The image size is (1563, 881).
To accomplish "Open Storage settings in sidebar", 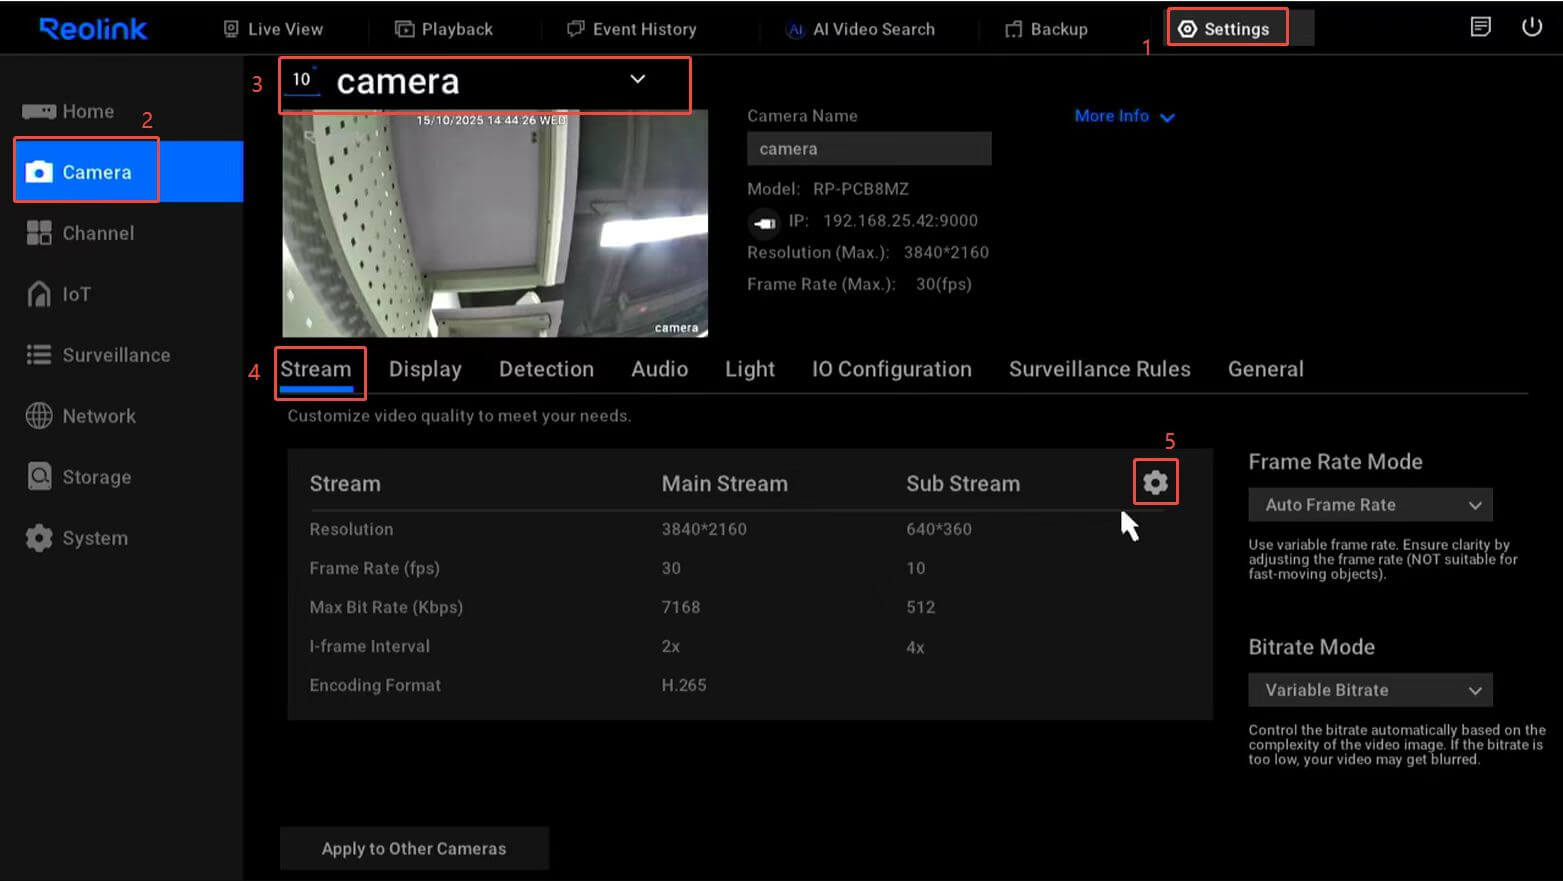I will tap(96, 477).
